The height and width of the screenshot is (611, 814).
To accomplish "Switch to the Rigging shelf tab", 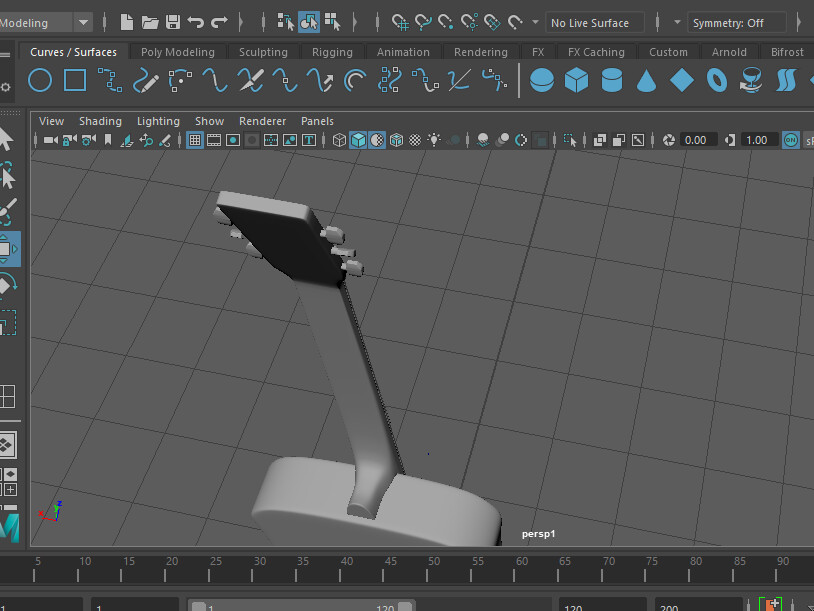I will [x=332, y=51].
